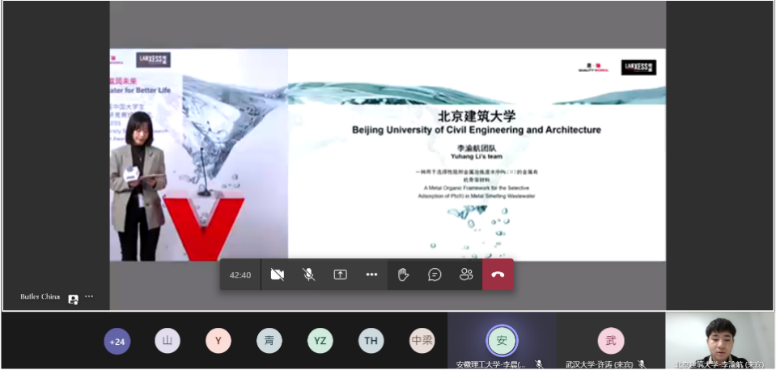Expand the +24 additional participants
The height and width of the screenshot is (370, 776).
pyautogui.click(x=117, y=341)
